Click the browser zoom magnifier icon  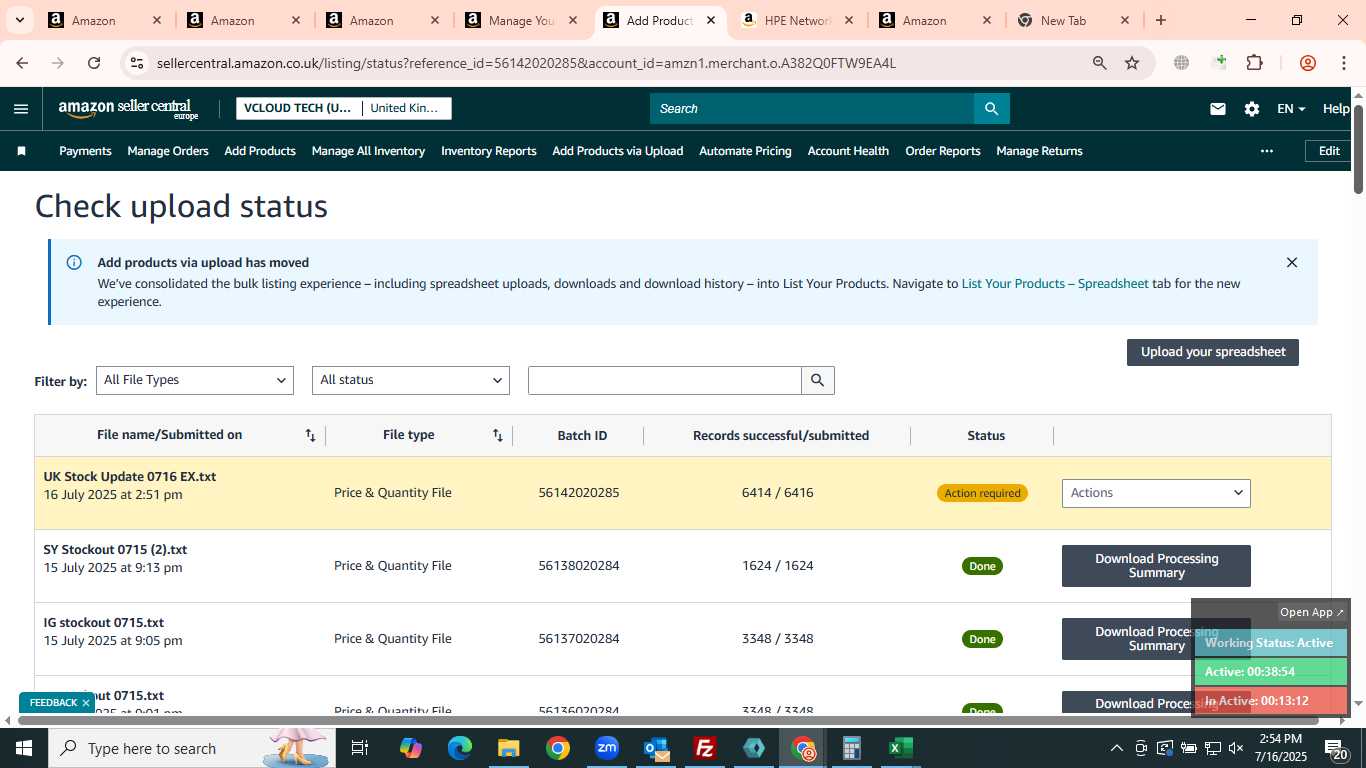pyautogui.click(x=1100, y=63)
